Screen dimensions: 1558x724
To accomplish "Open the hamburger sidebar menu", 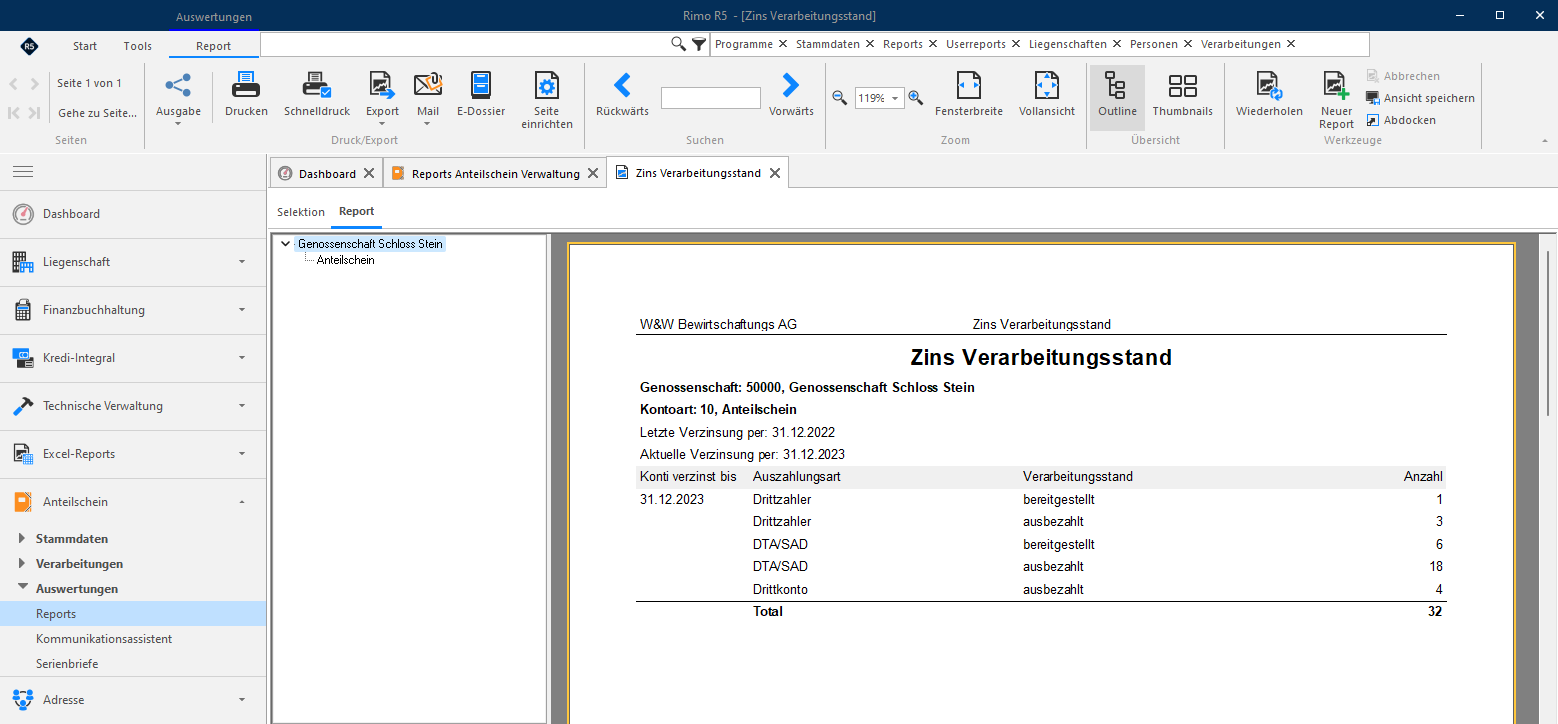I will click(23, 172).
